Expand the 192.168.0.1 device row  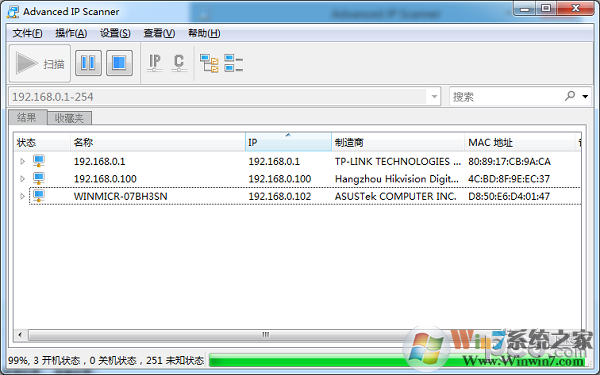22,161
